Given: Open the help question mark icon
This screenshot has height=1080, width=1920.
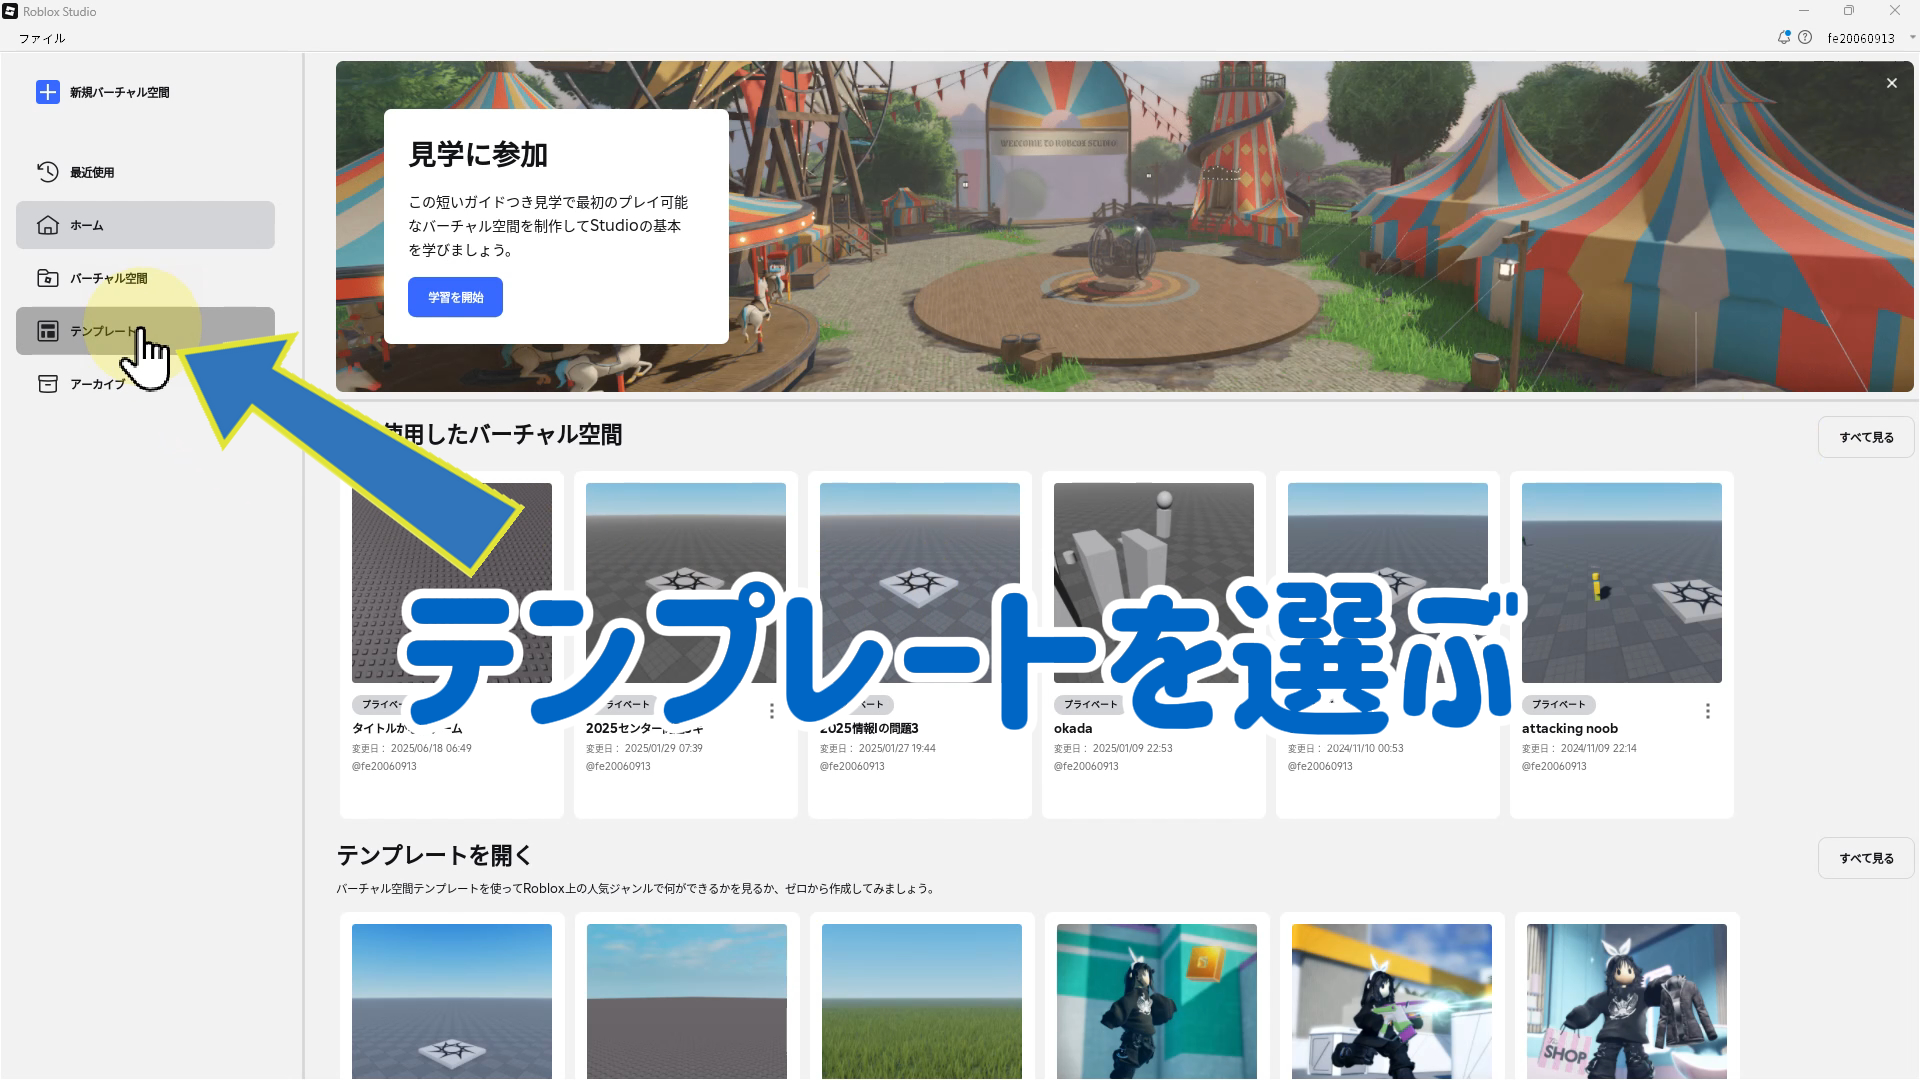Looking at the screenshot, I should click(1805, 38).
